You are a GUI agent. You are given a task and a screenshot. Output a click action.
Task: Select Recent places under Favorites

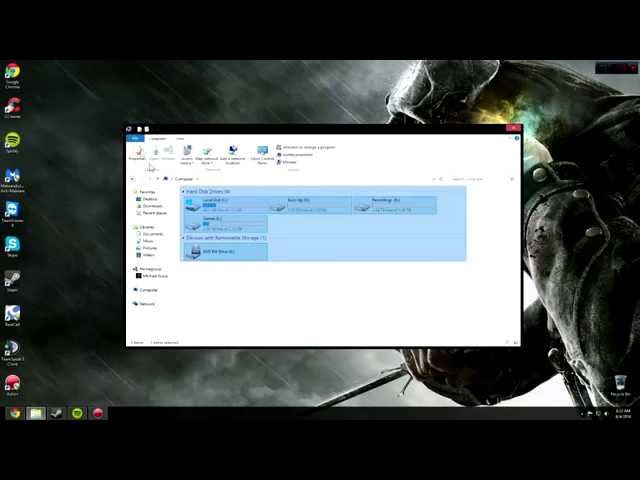click(151, 213)
